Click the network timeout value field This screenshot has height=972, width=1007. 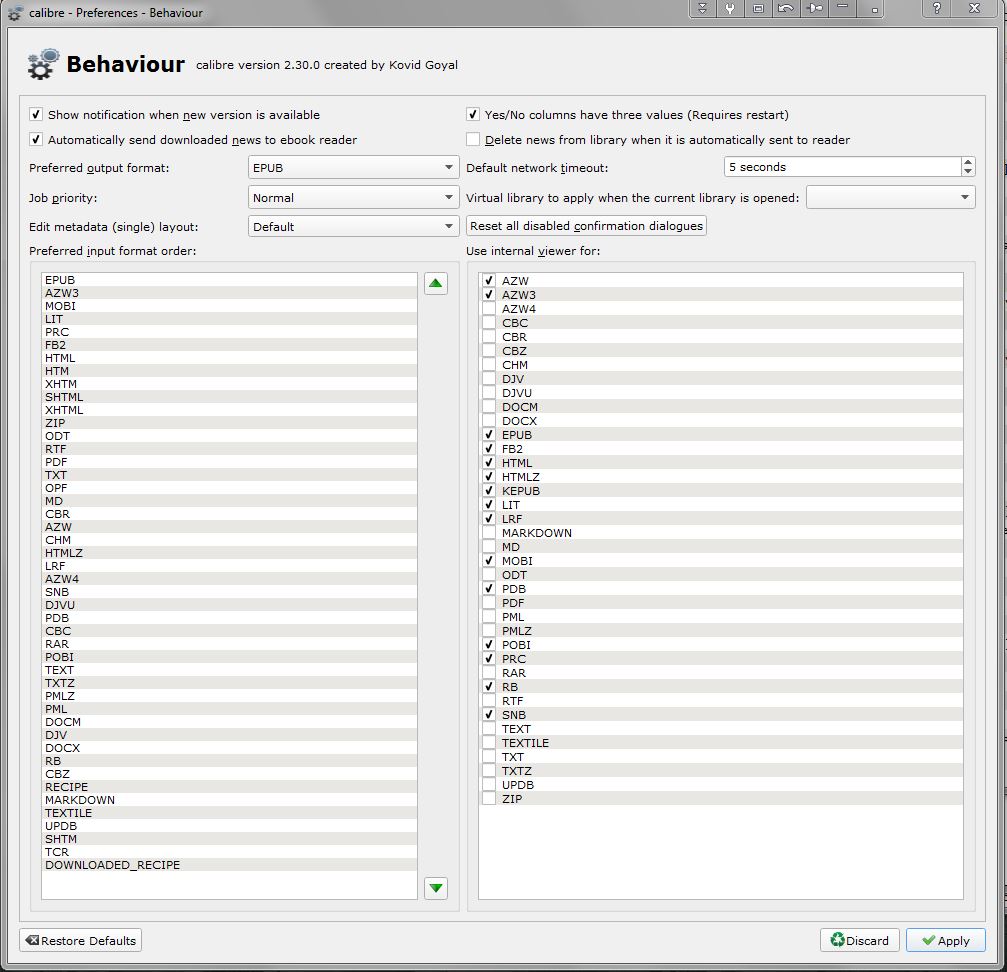(x=842, y=167)
